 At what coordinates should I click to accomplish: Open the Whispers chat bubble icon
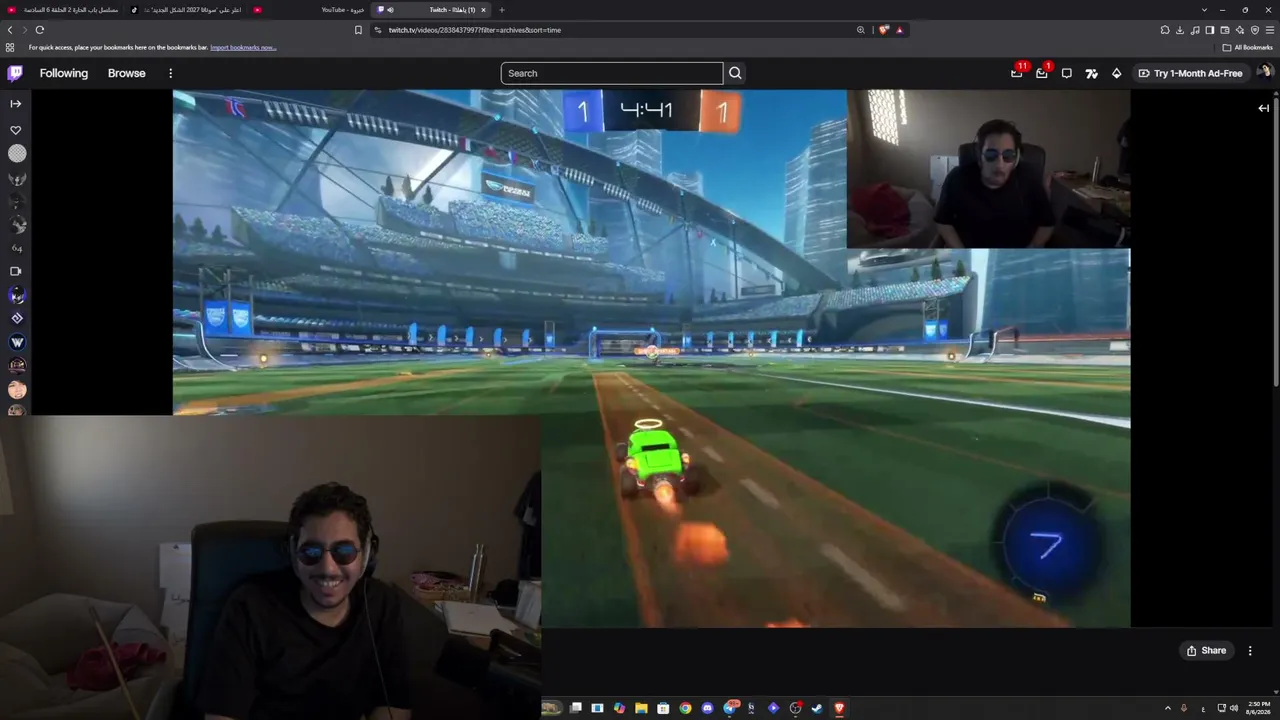[1067, 73]
